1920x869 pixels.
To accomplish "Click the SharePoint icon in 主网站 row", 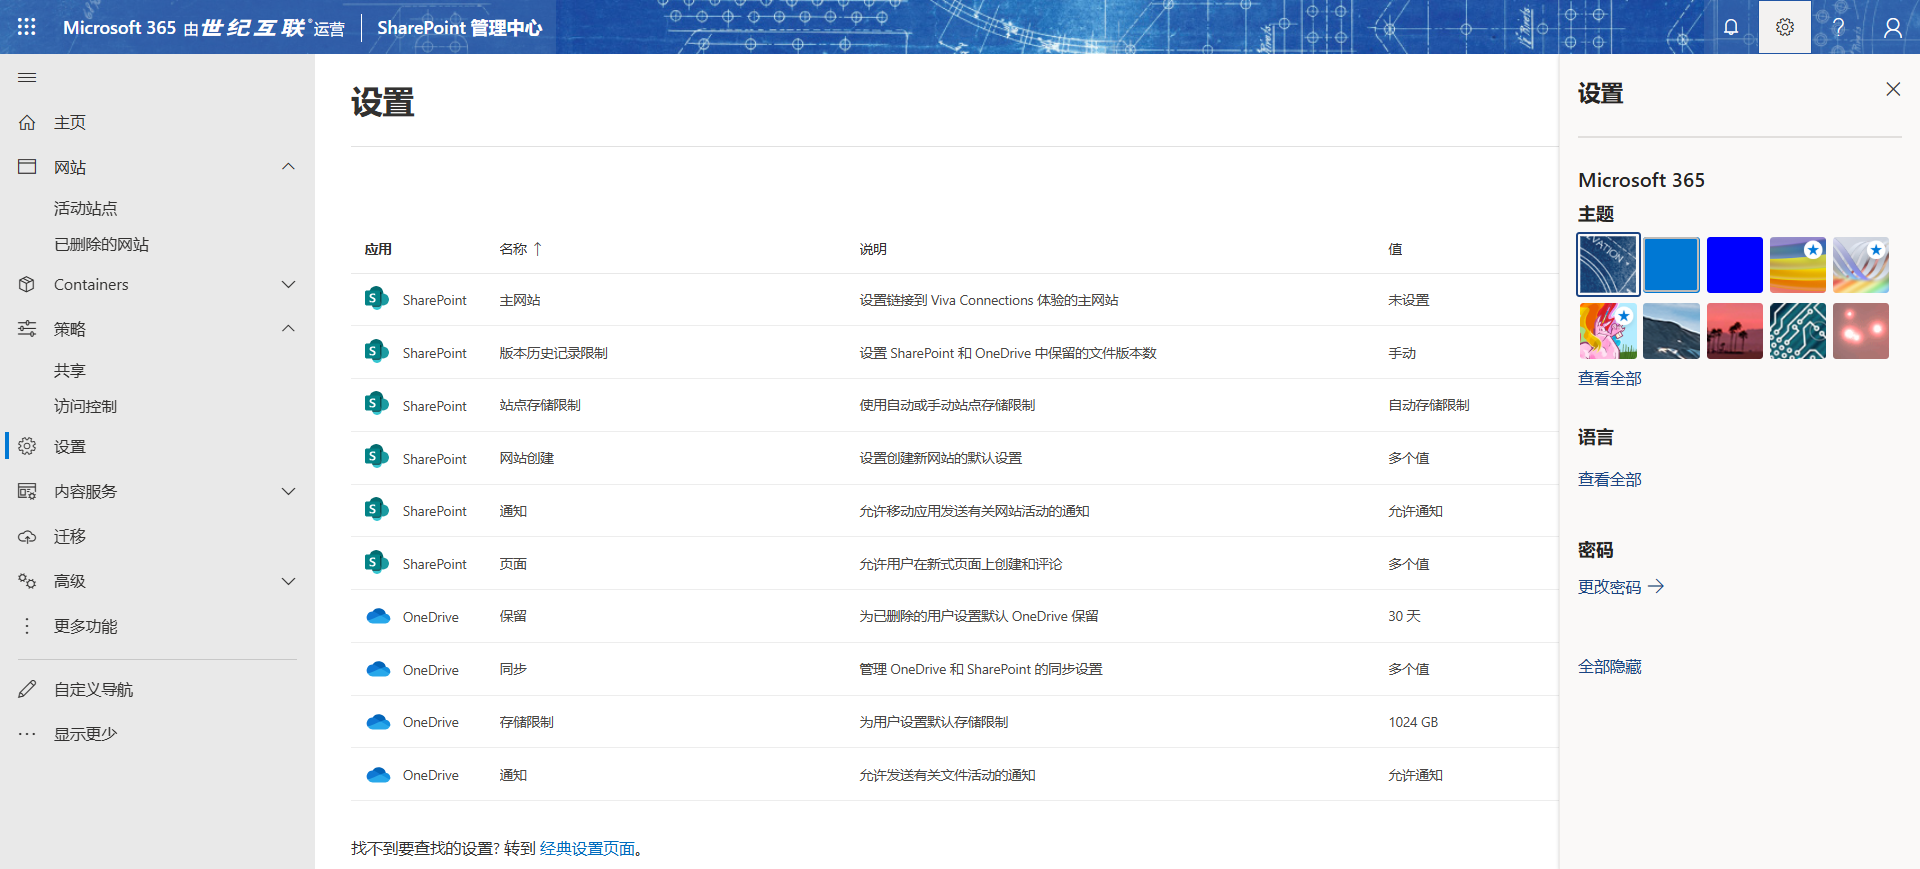I will click(x=376, y=298).
